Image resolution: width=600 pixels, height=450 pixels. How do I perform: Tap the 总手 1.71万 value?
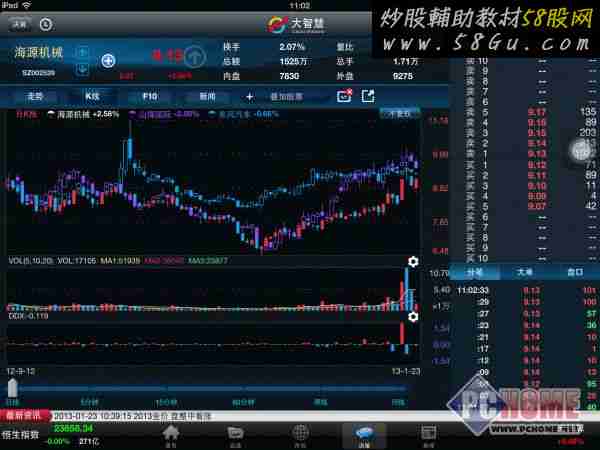pyautogui.click(x=405, y=62)
